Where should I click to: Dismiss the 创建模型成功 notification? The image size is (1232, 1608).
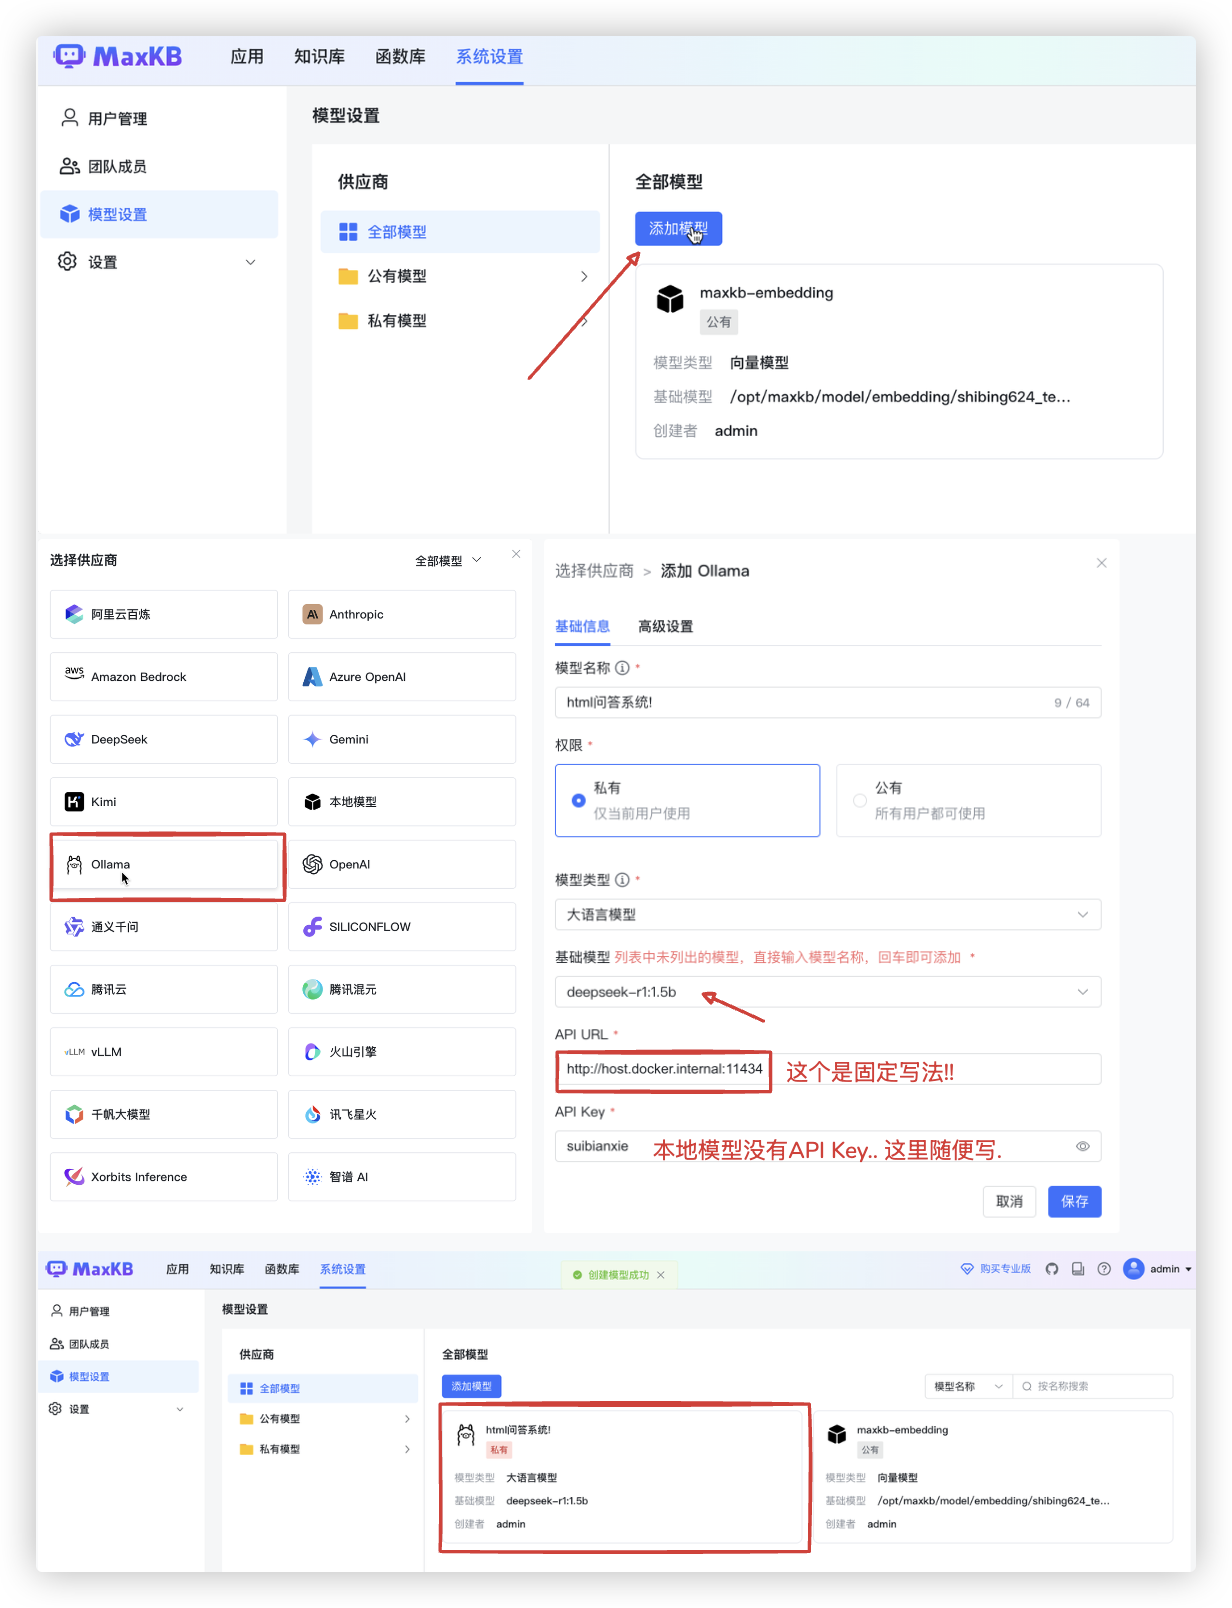[661, 1275]
